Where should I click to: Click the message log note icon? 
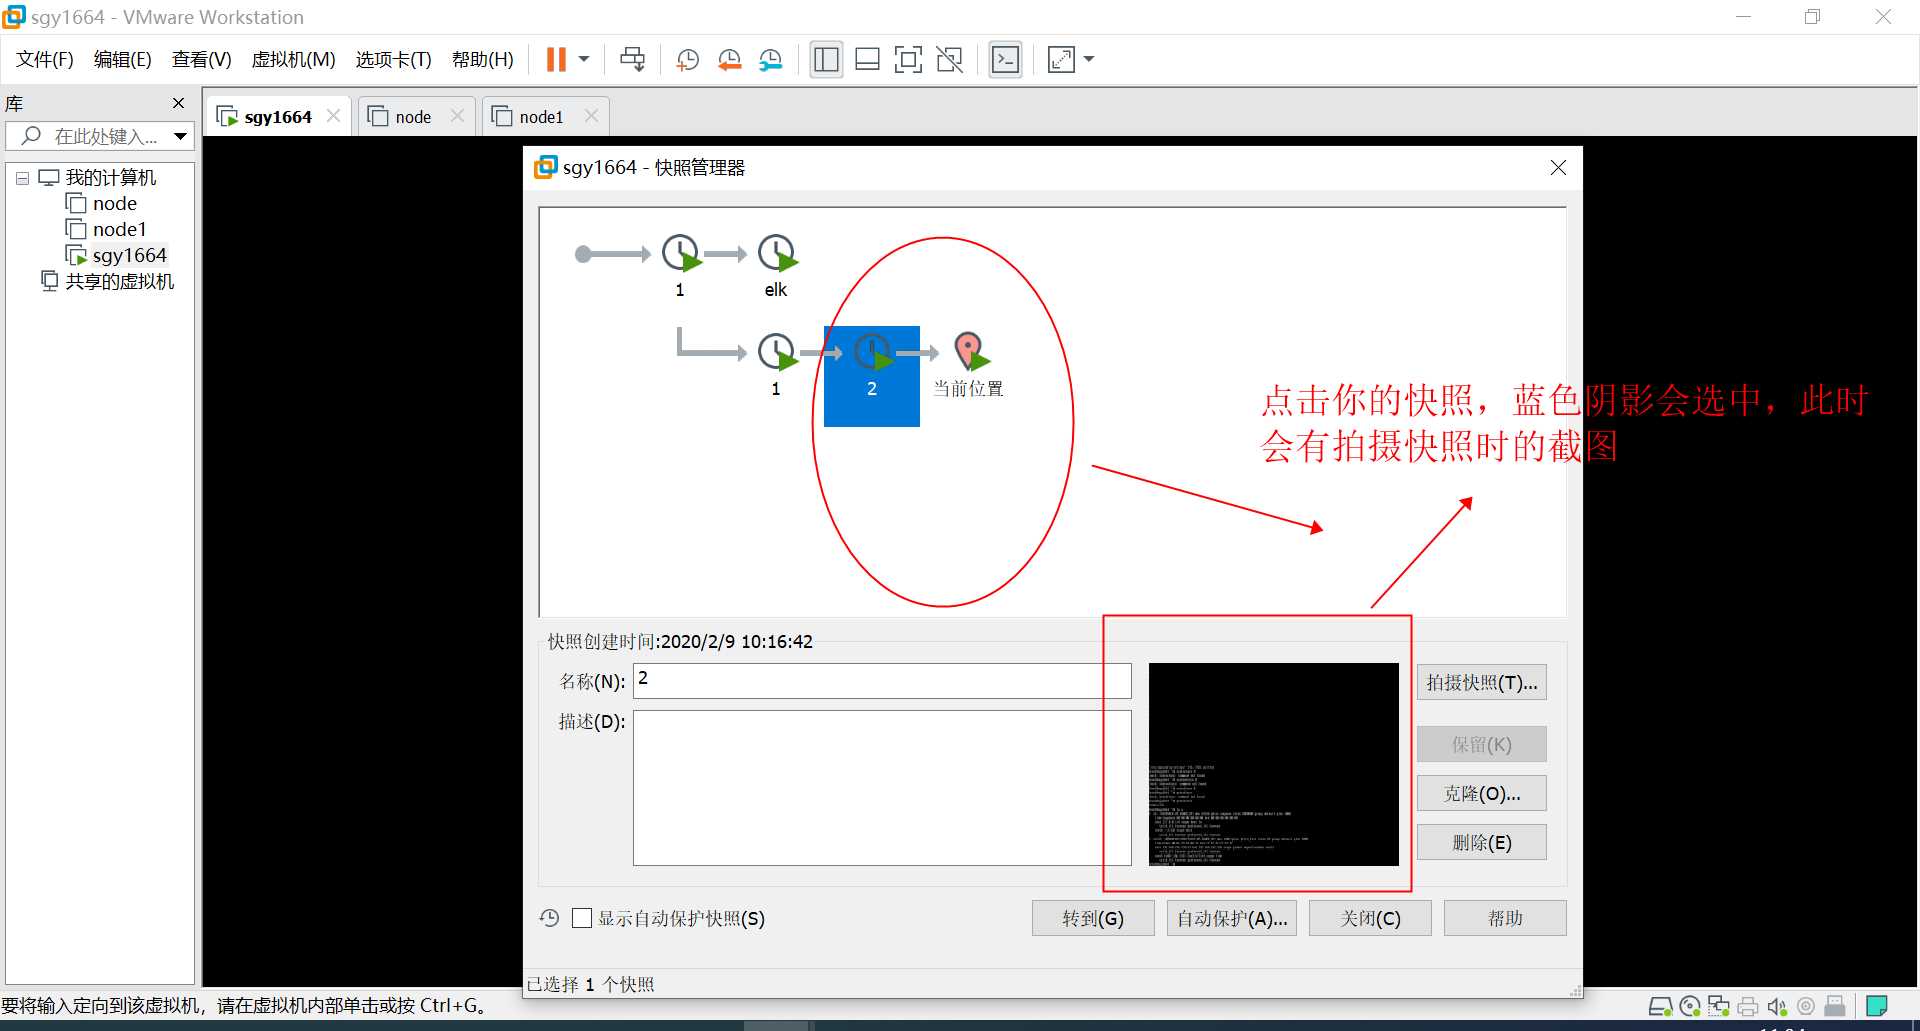(1876, 1006)
